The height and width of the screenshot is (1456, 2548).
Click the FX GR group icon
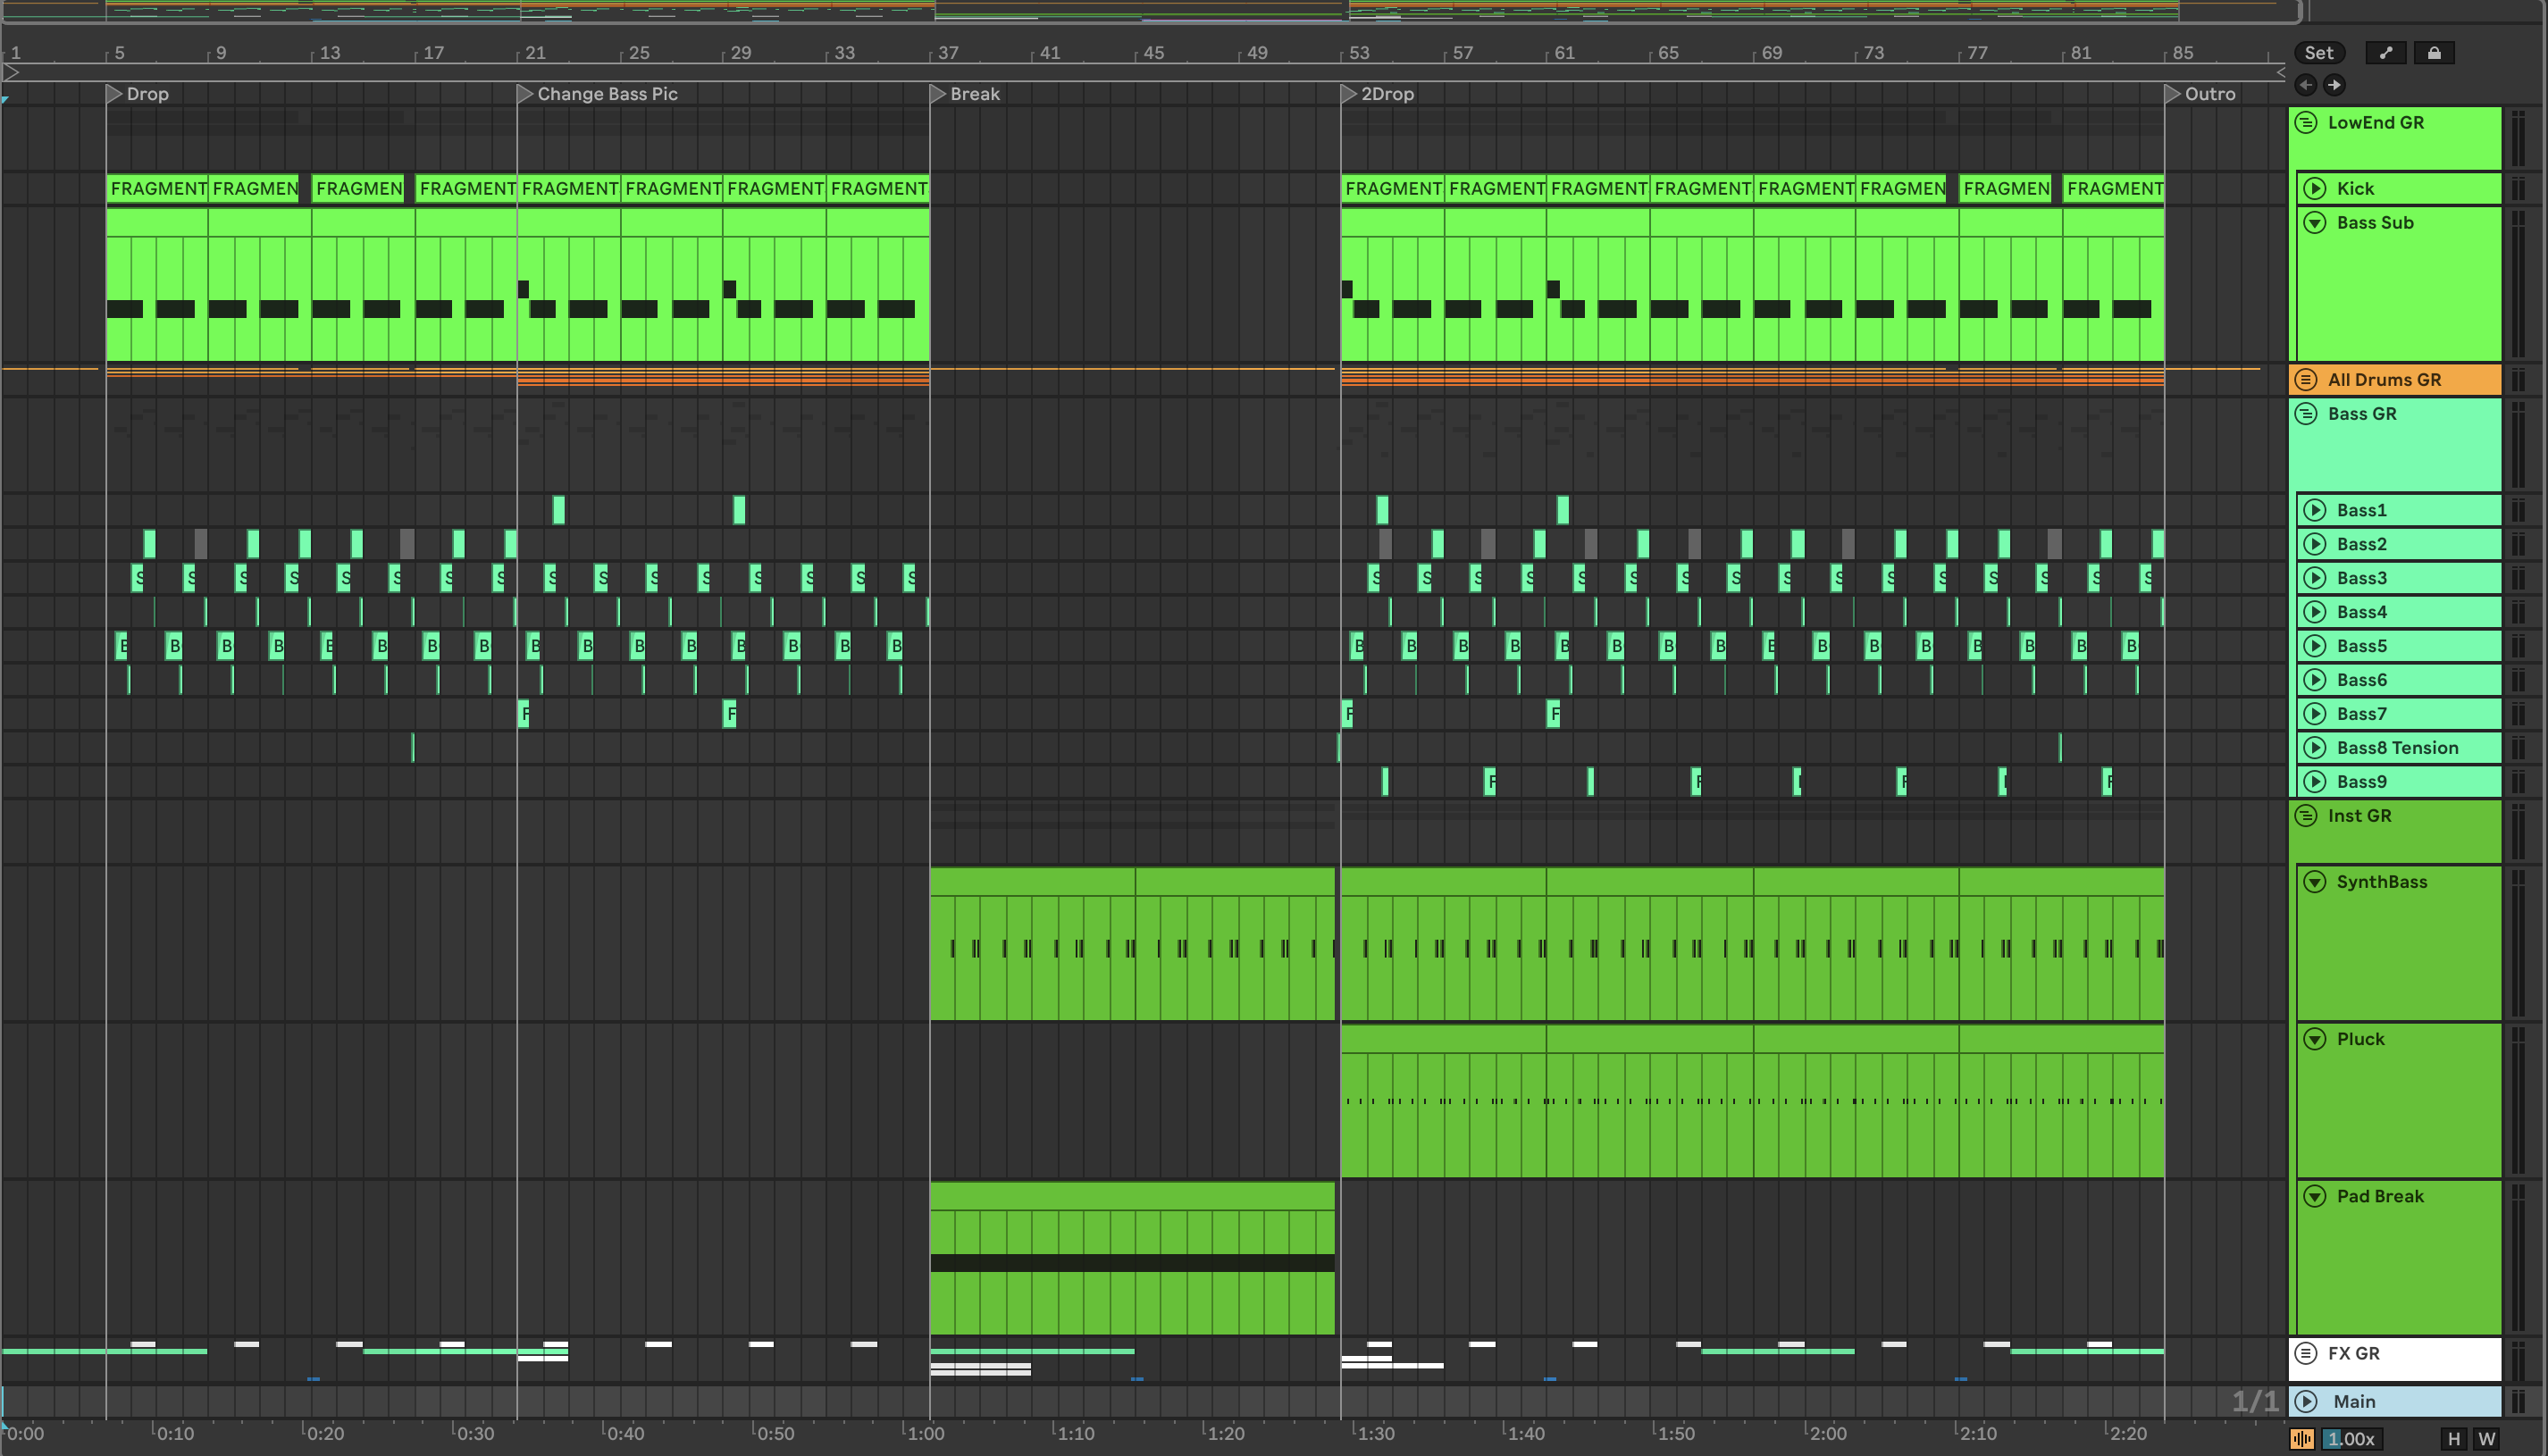[x=2306, y=1354]
